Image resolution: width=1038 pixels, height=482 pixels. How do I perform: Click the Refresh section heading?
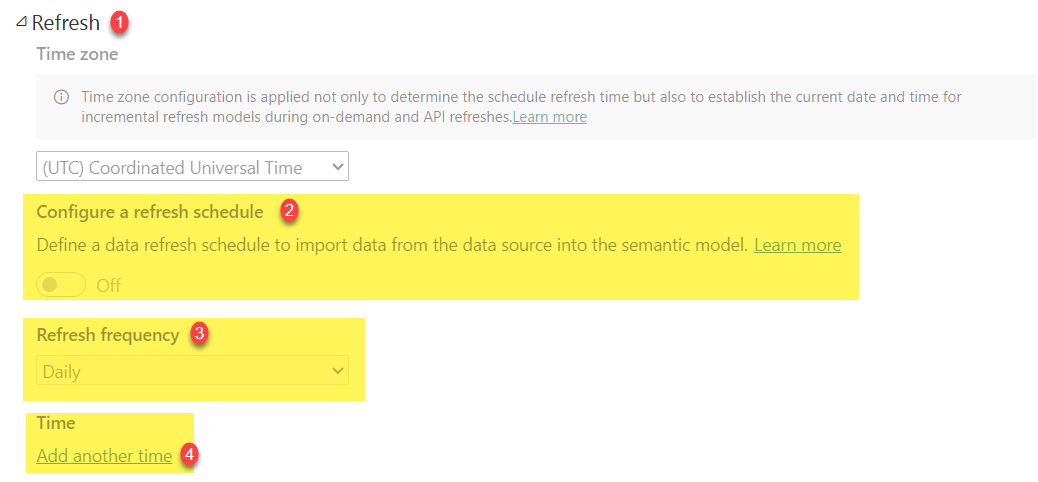coord(66,23)
